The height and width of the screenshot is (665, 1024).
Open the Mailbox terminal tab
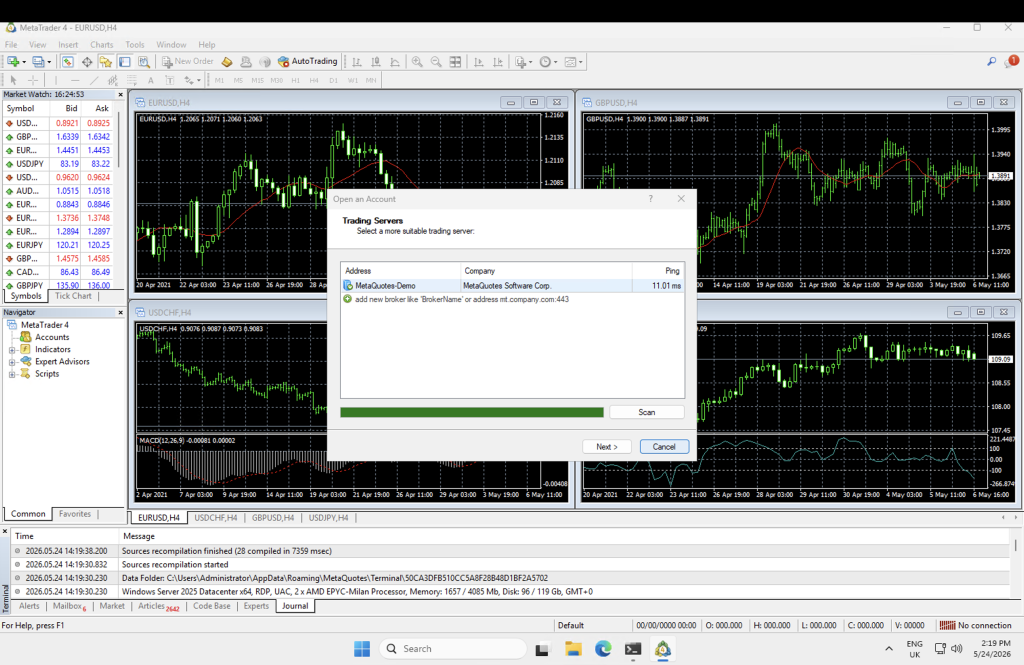pyautogui.click(x=69, y=606)
